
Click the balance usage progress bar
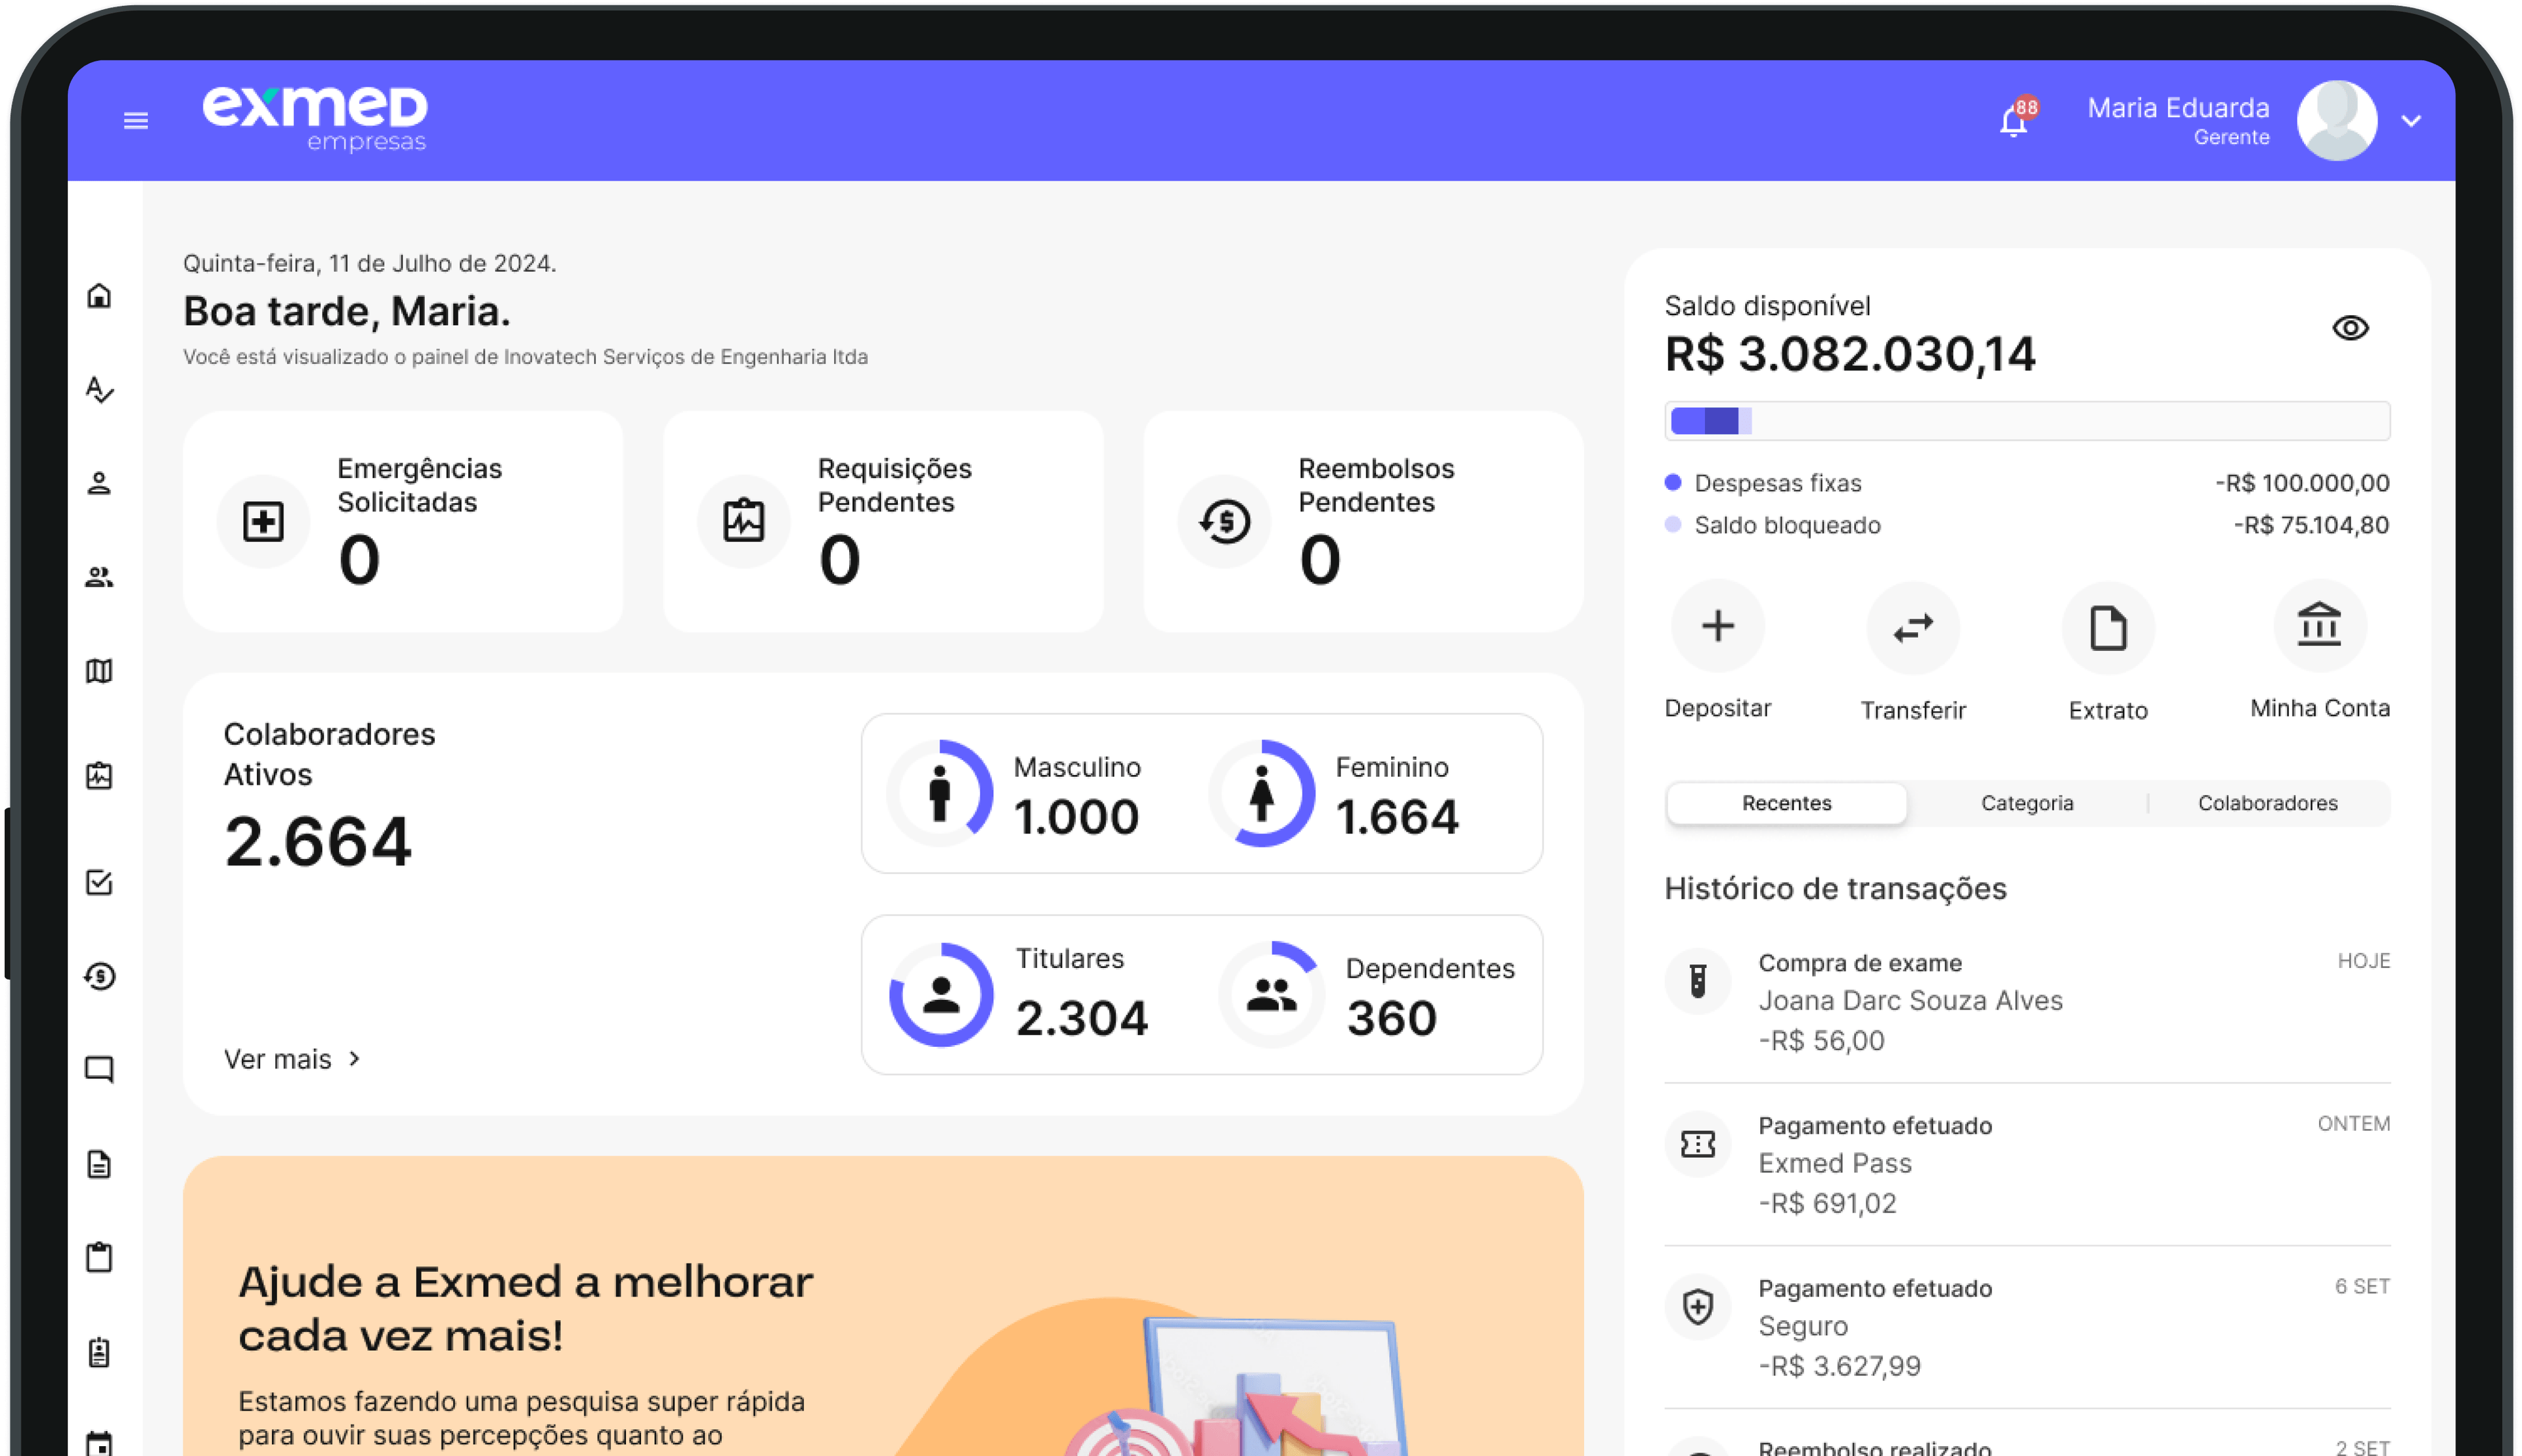point(2027,421)
